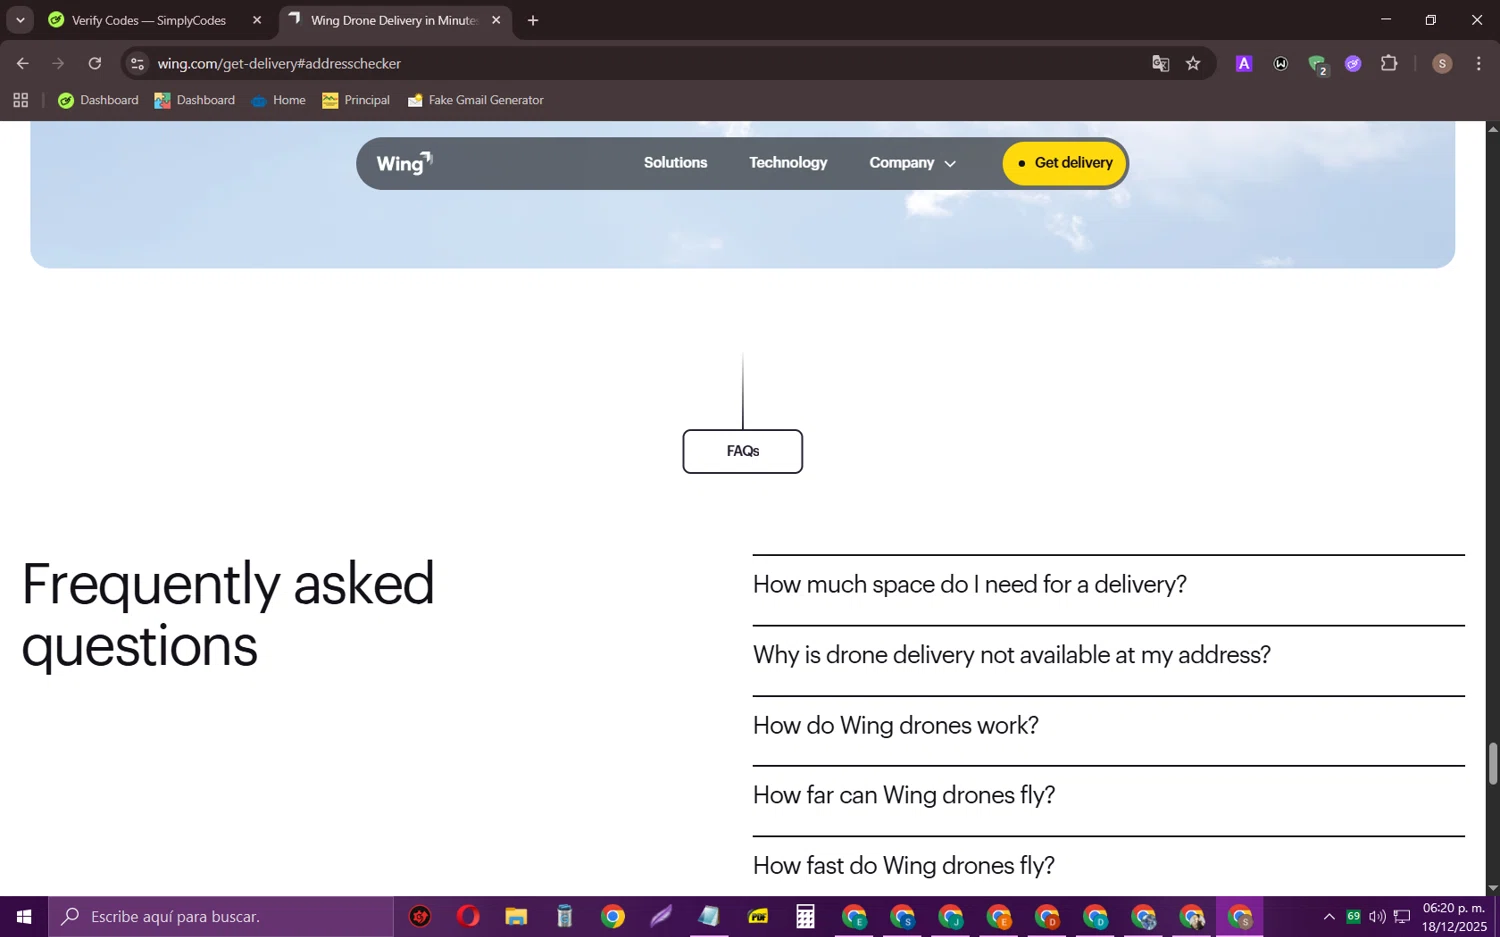Expand 'Why is drone delivery not available' question
Image resolution: width=1500 pixels, height=937 pixels.
pyautogui.click(x=1108, y=655)
